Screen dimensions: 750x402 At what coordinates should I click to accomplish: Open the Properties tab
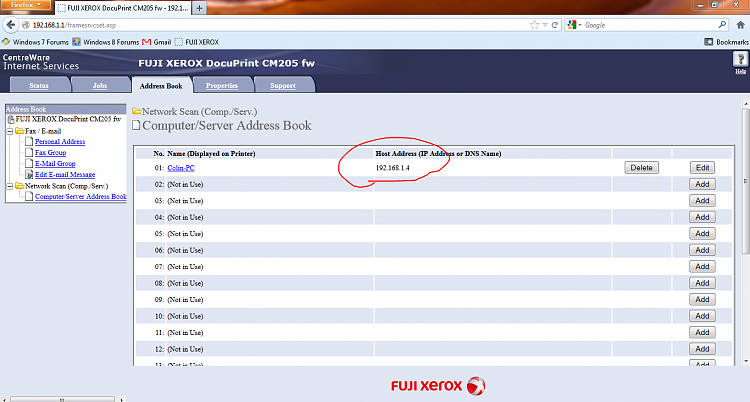click(x=221, y=85)
